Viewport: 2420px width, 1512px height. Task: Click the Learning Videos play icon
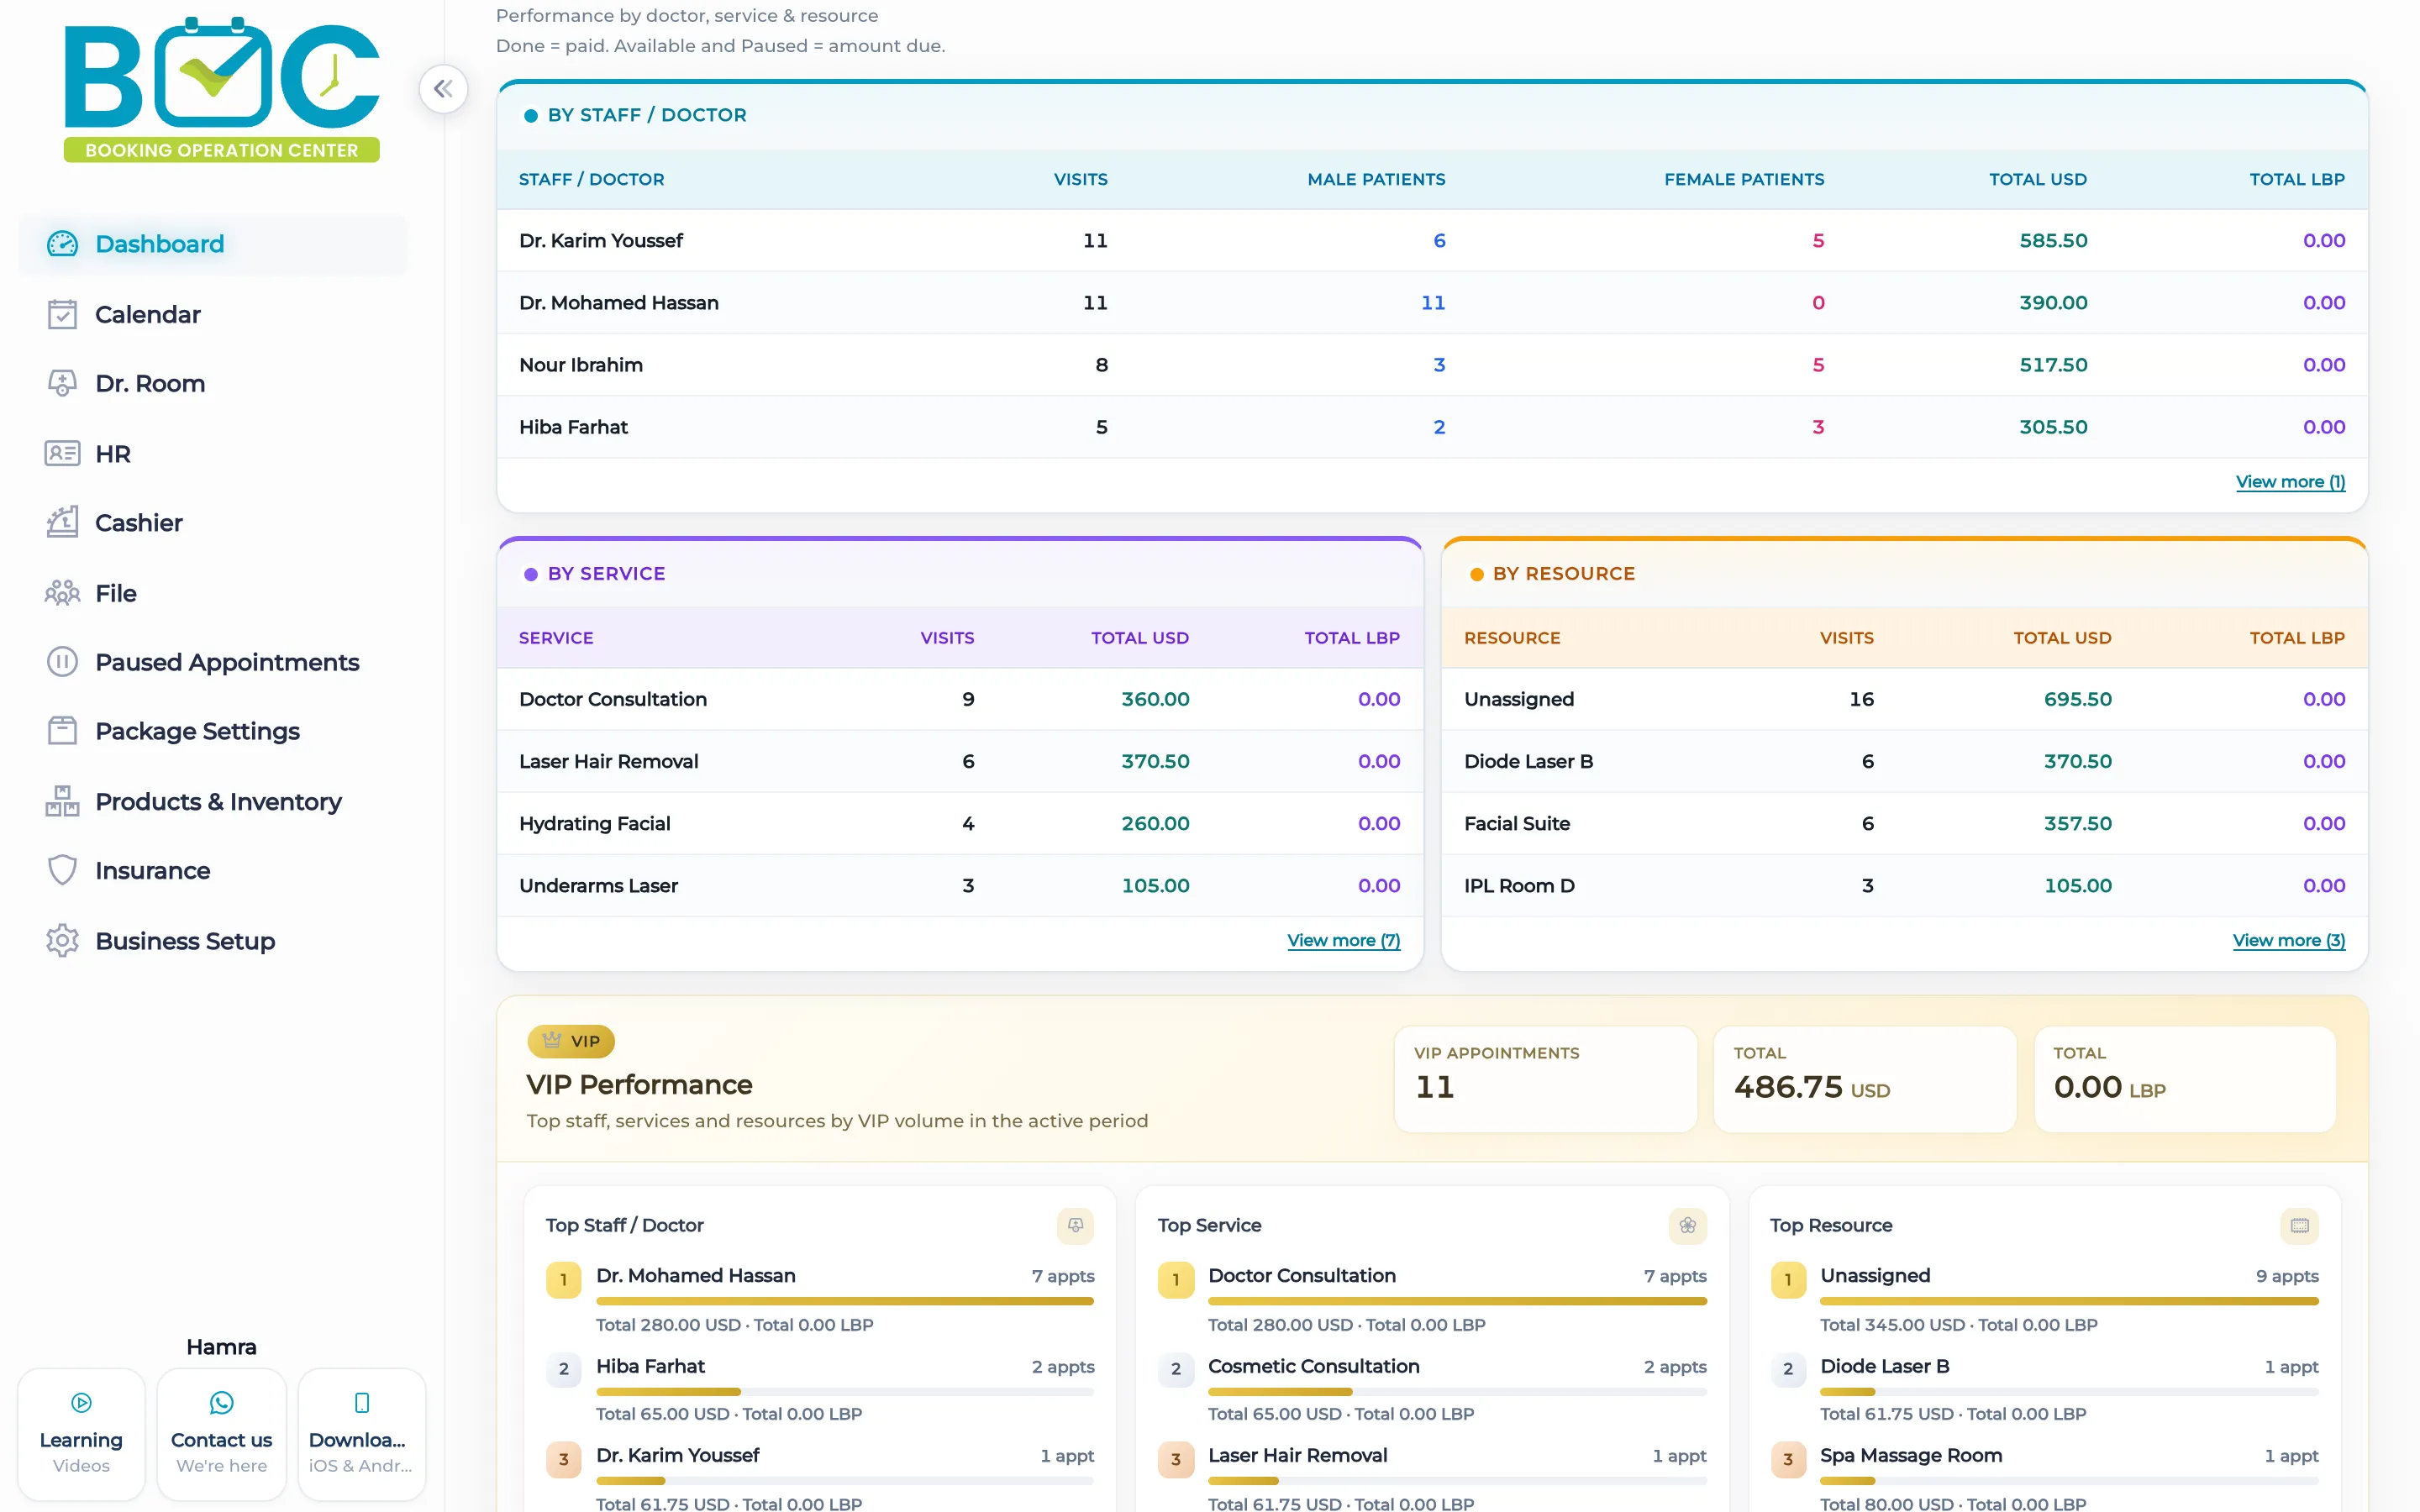81,1403
